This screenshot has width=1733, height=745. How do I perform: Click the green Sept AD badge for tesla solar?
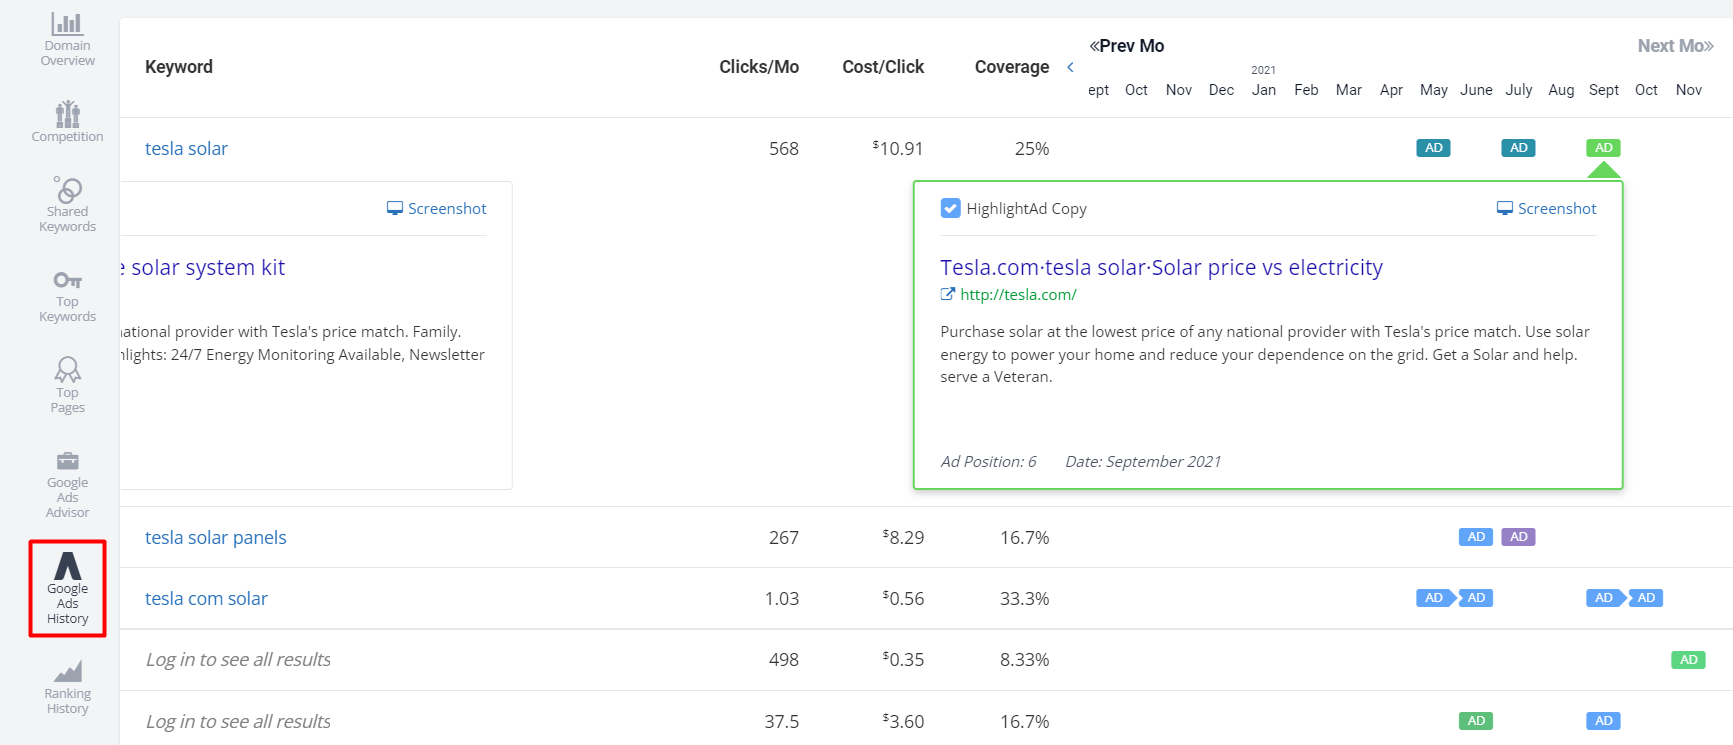[x=1603, y=148]
